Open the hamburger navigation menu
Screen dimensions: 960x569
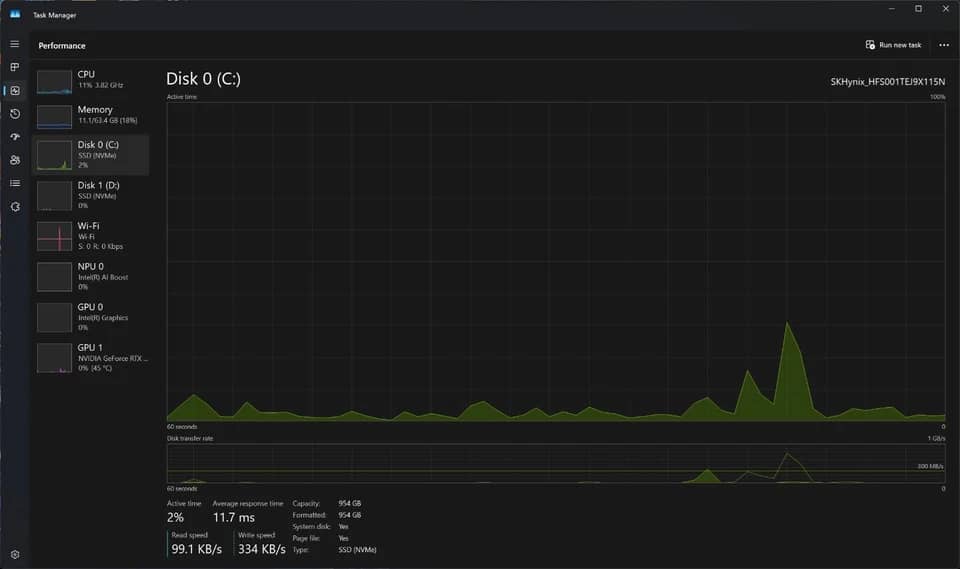click(15, 44)
